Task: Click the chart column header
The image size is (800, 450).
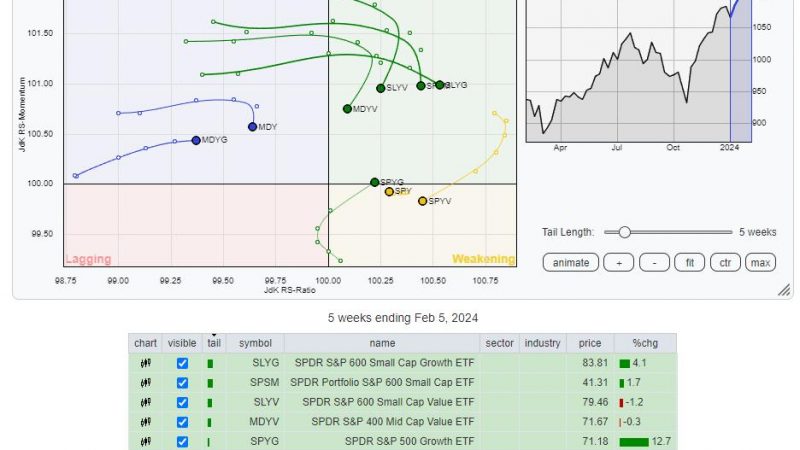Action: tap(145, 343)
